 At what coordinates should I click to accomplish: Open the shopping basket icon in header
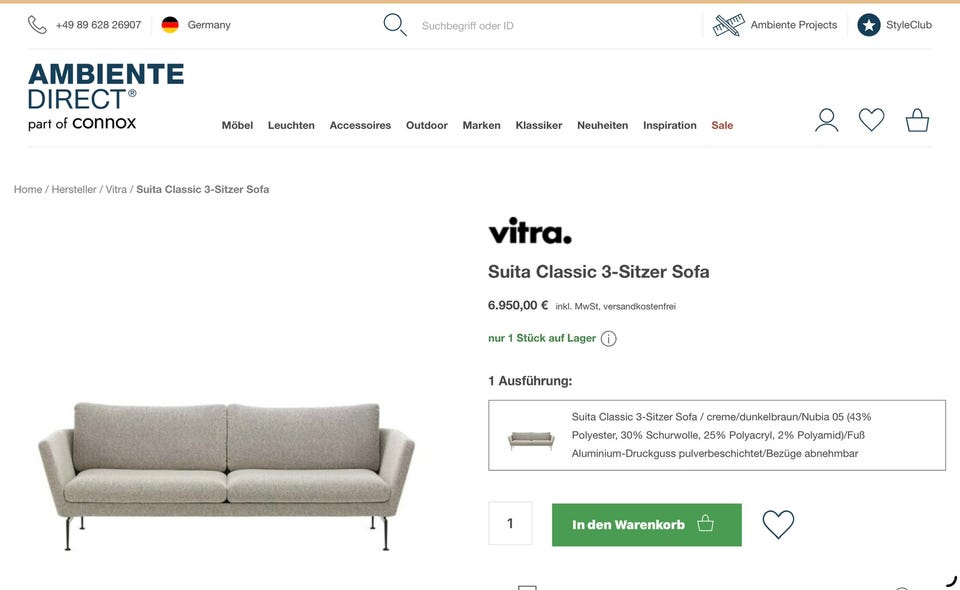pyautogui.click(x=917, y=120)
